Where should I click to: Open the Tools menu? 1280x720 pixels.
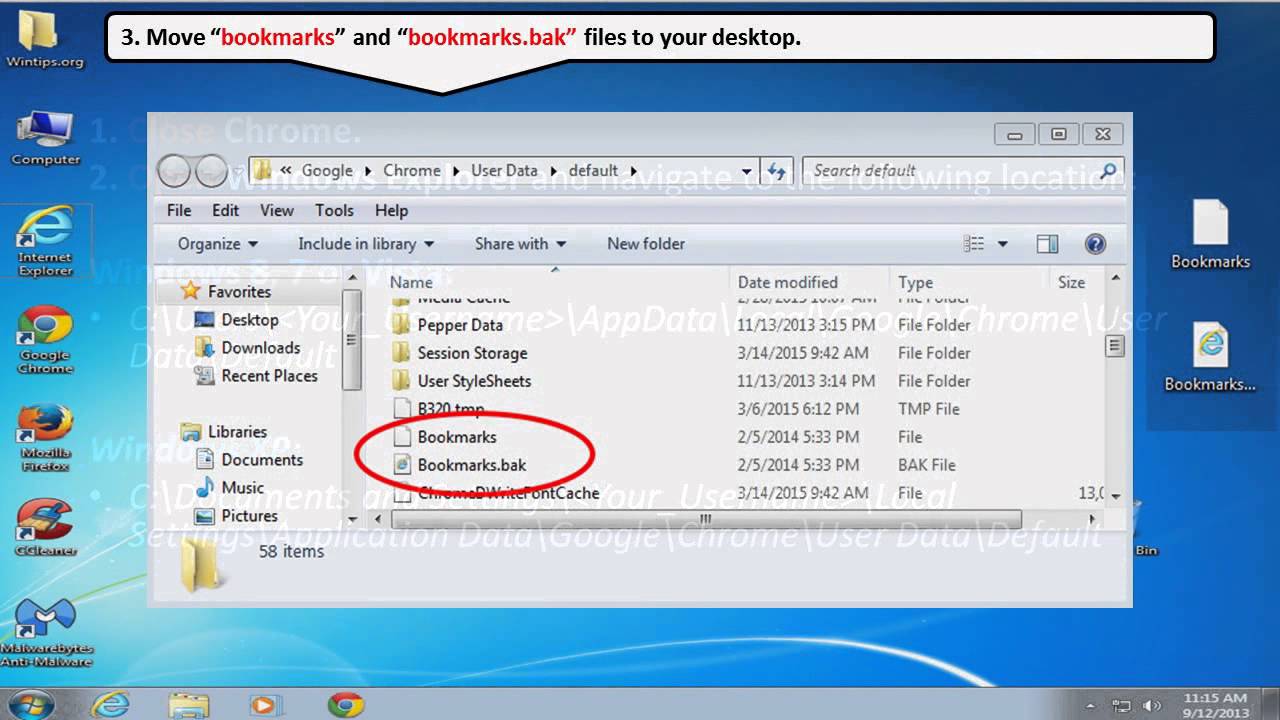pyautogui.click(x=334, y=210)
